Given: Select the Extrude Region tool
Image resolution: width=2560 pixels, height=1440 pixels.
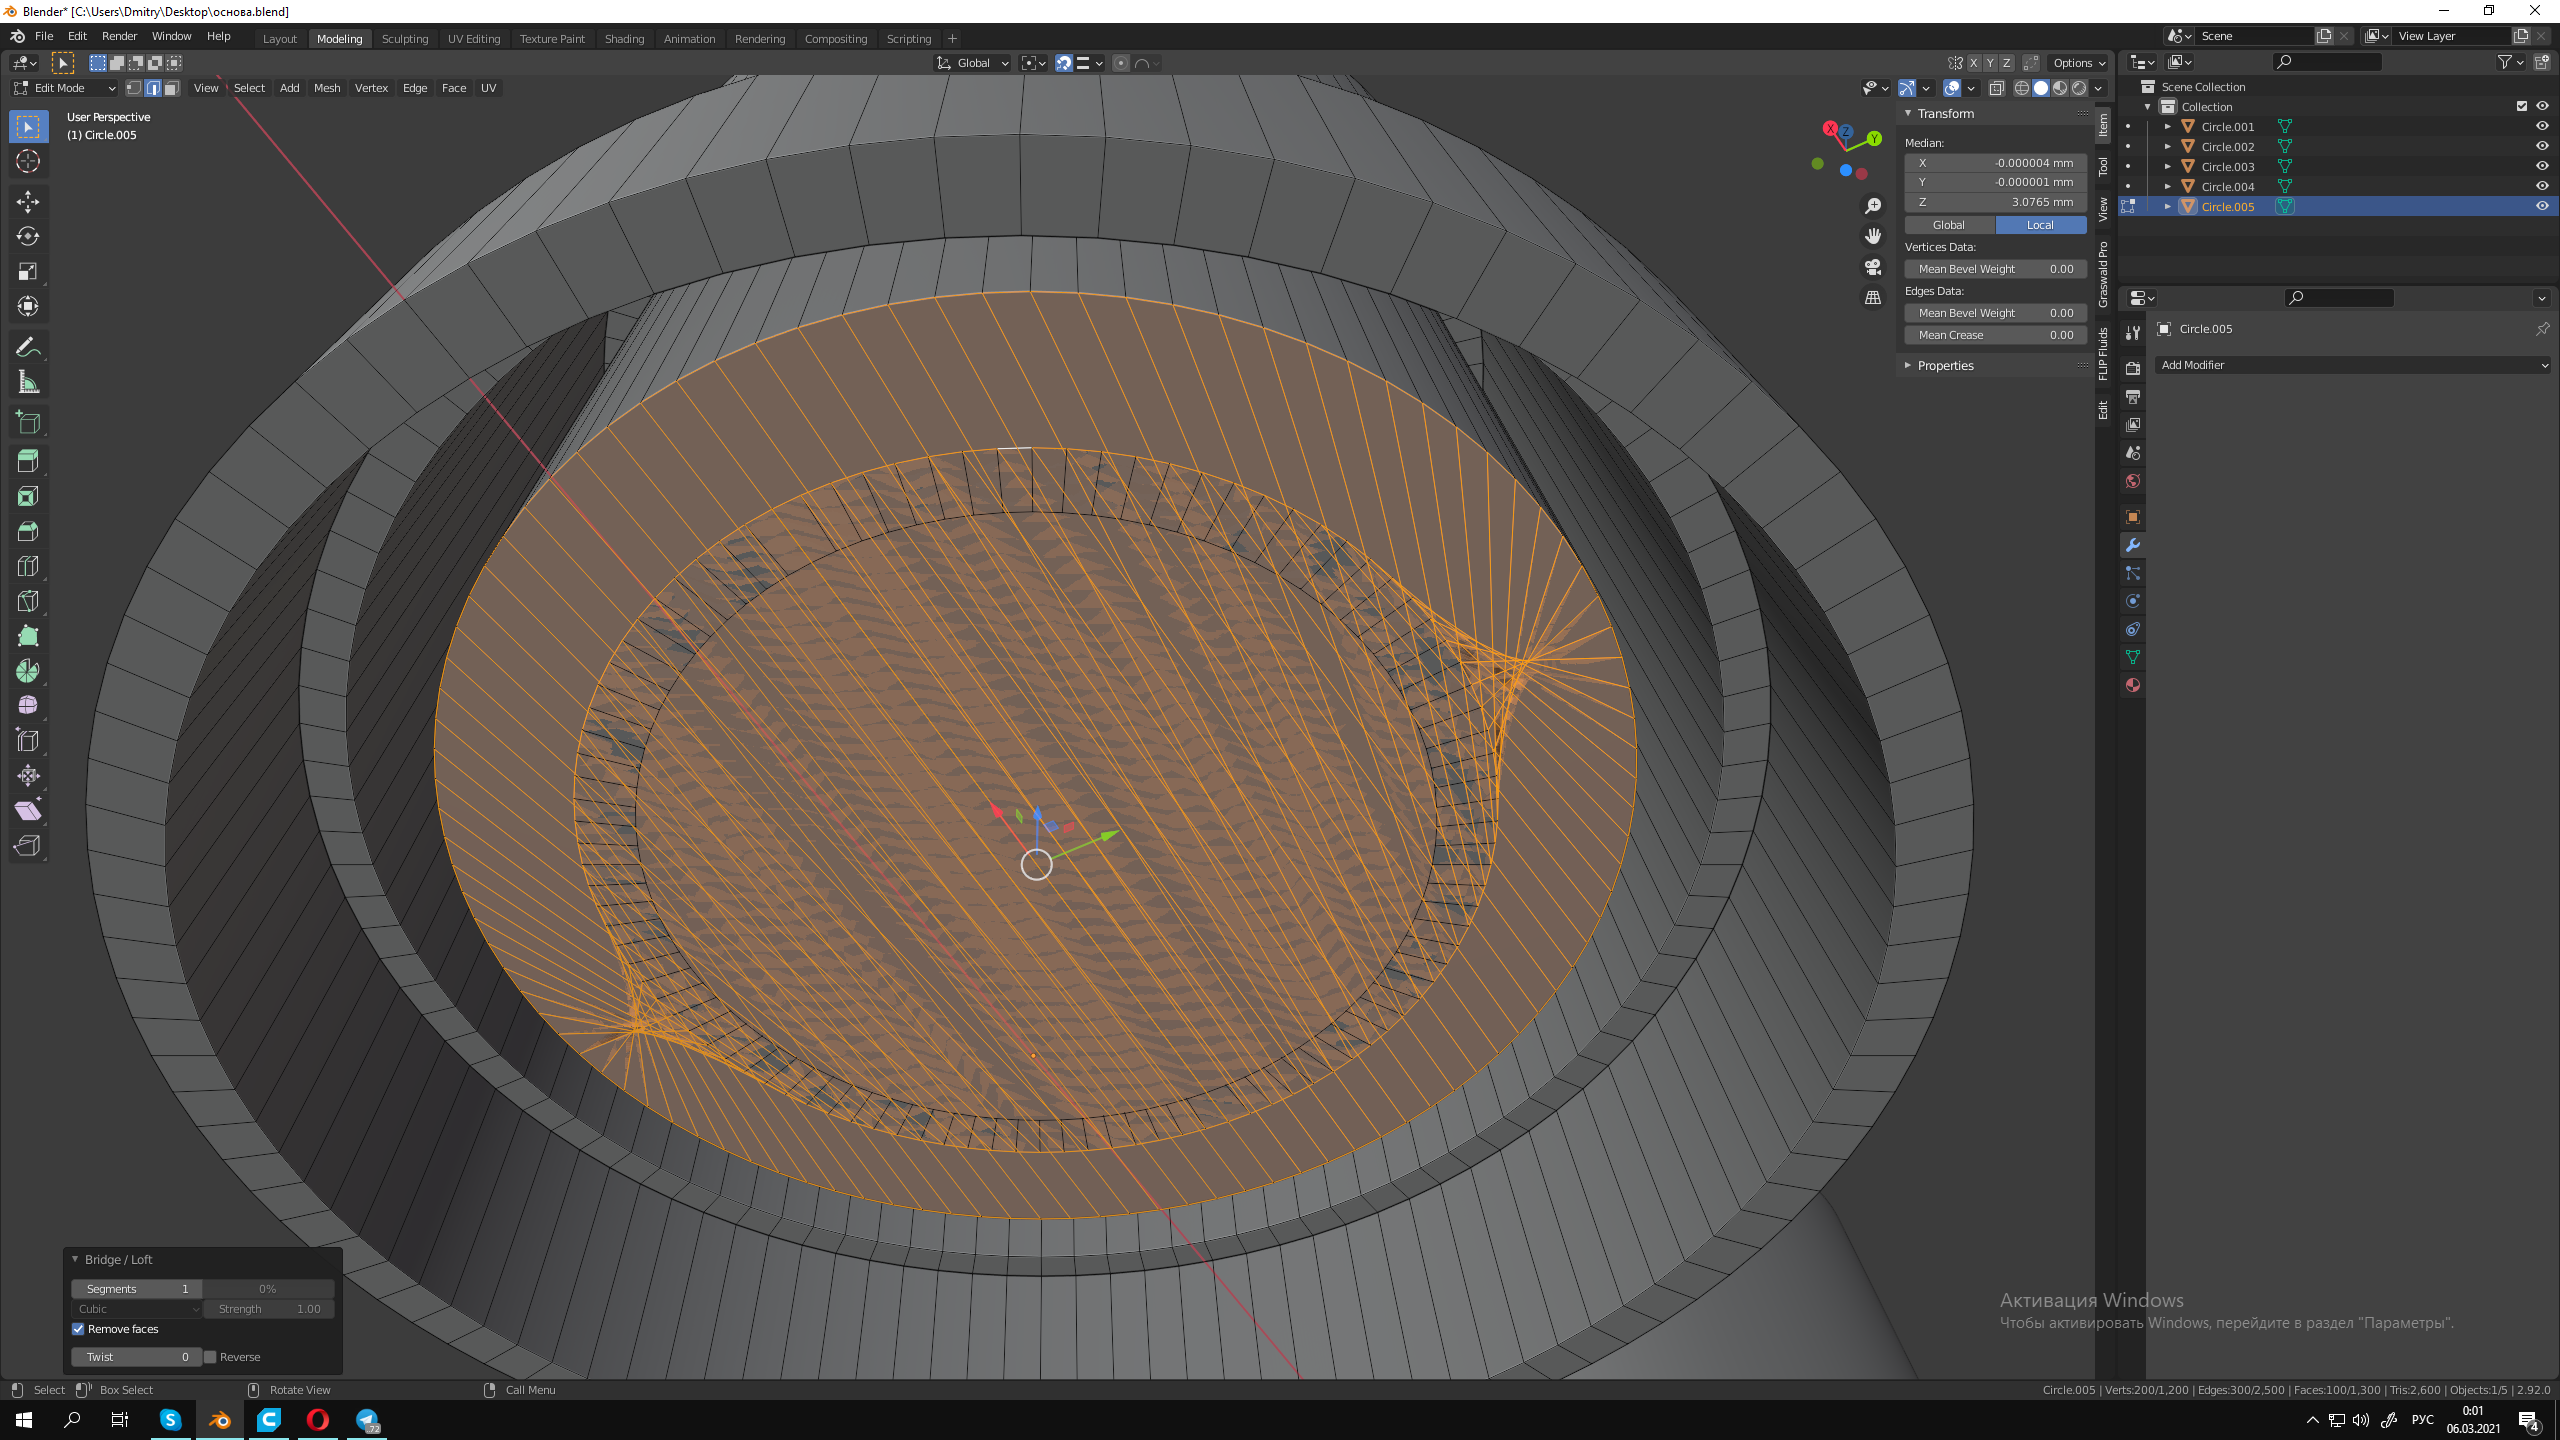Looking at the screenshot, I should tap(28, 461).
